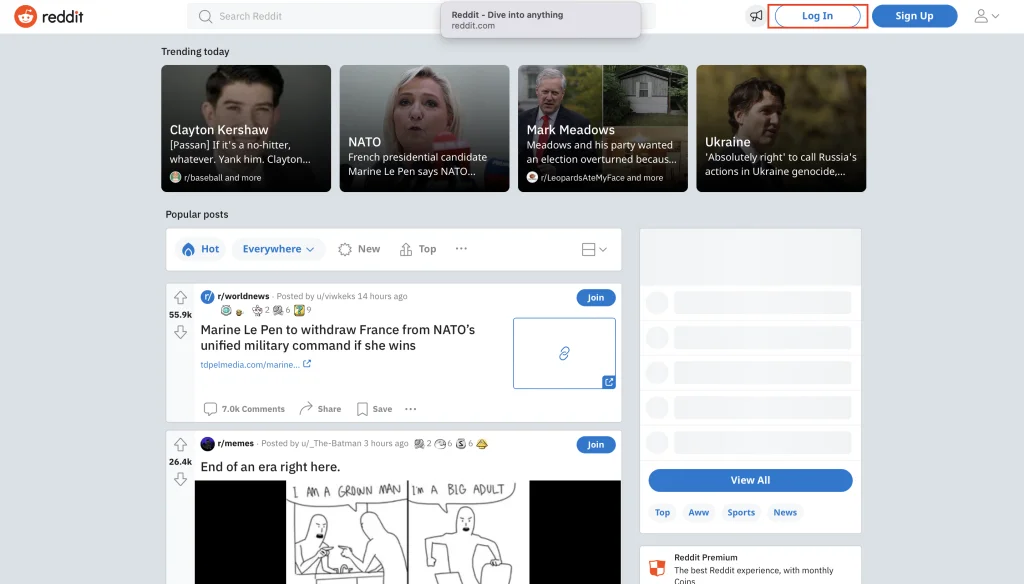Select the Top communities tag
The width and height of the screenshot is (1024, 584).
pyautogui.click(x=662, y=512)
